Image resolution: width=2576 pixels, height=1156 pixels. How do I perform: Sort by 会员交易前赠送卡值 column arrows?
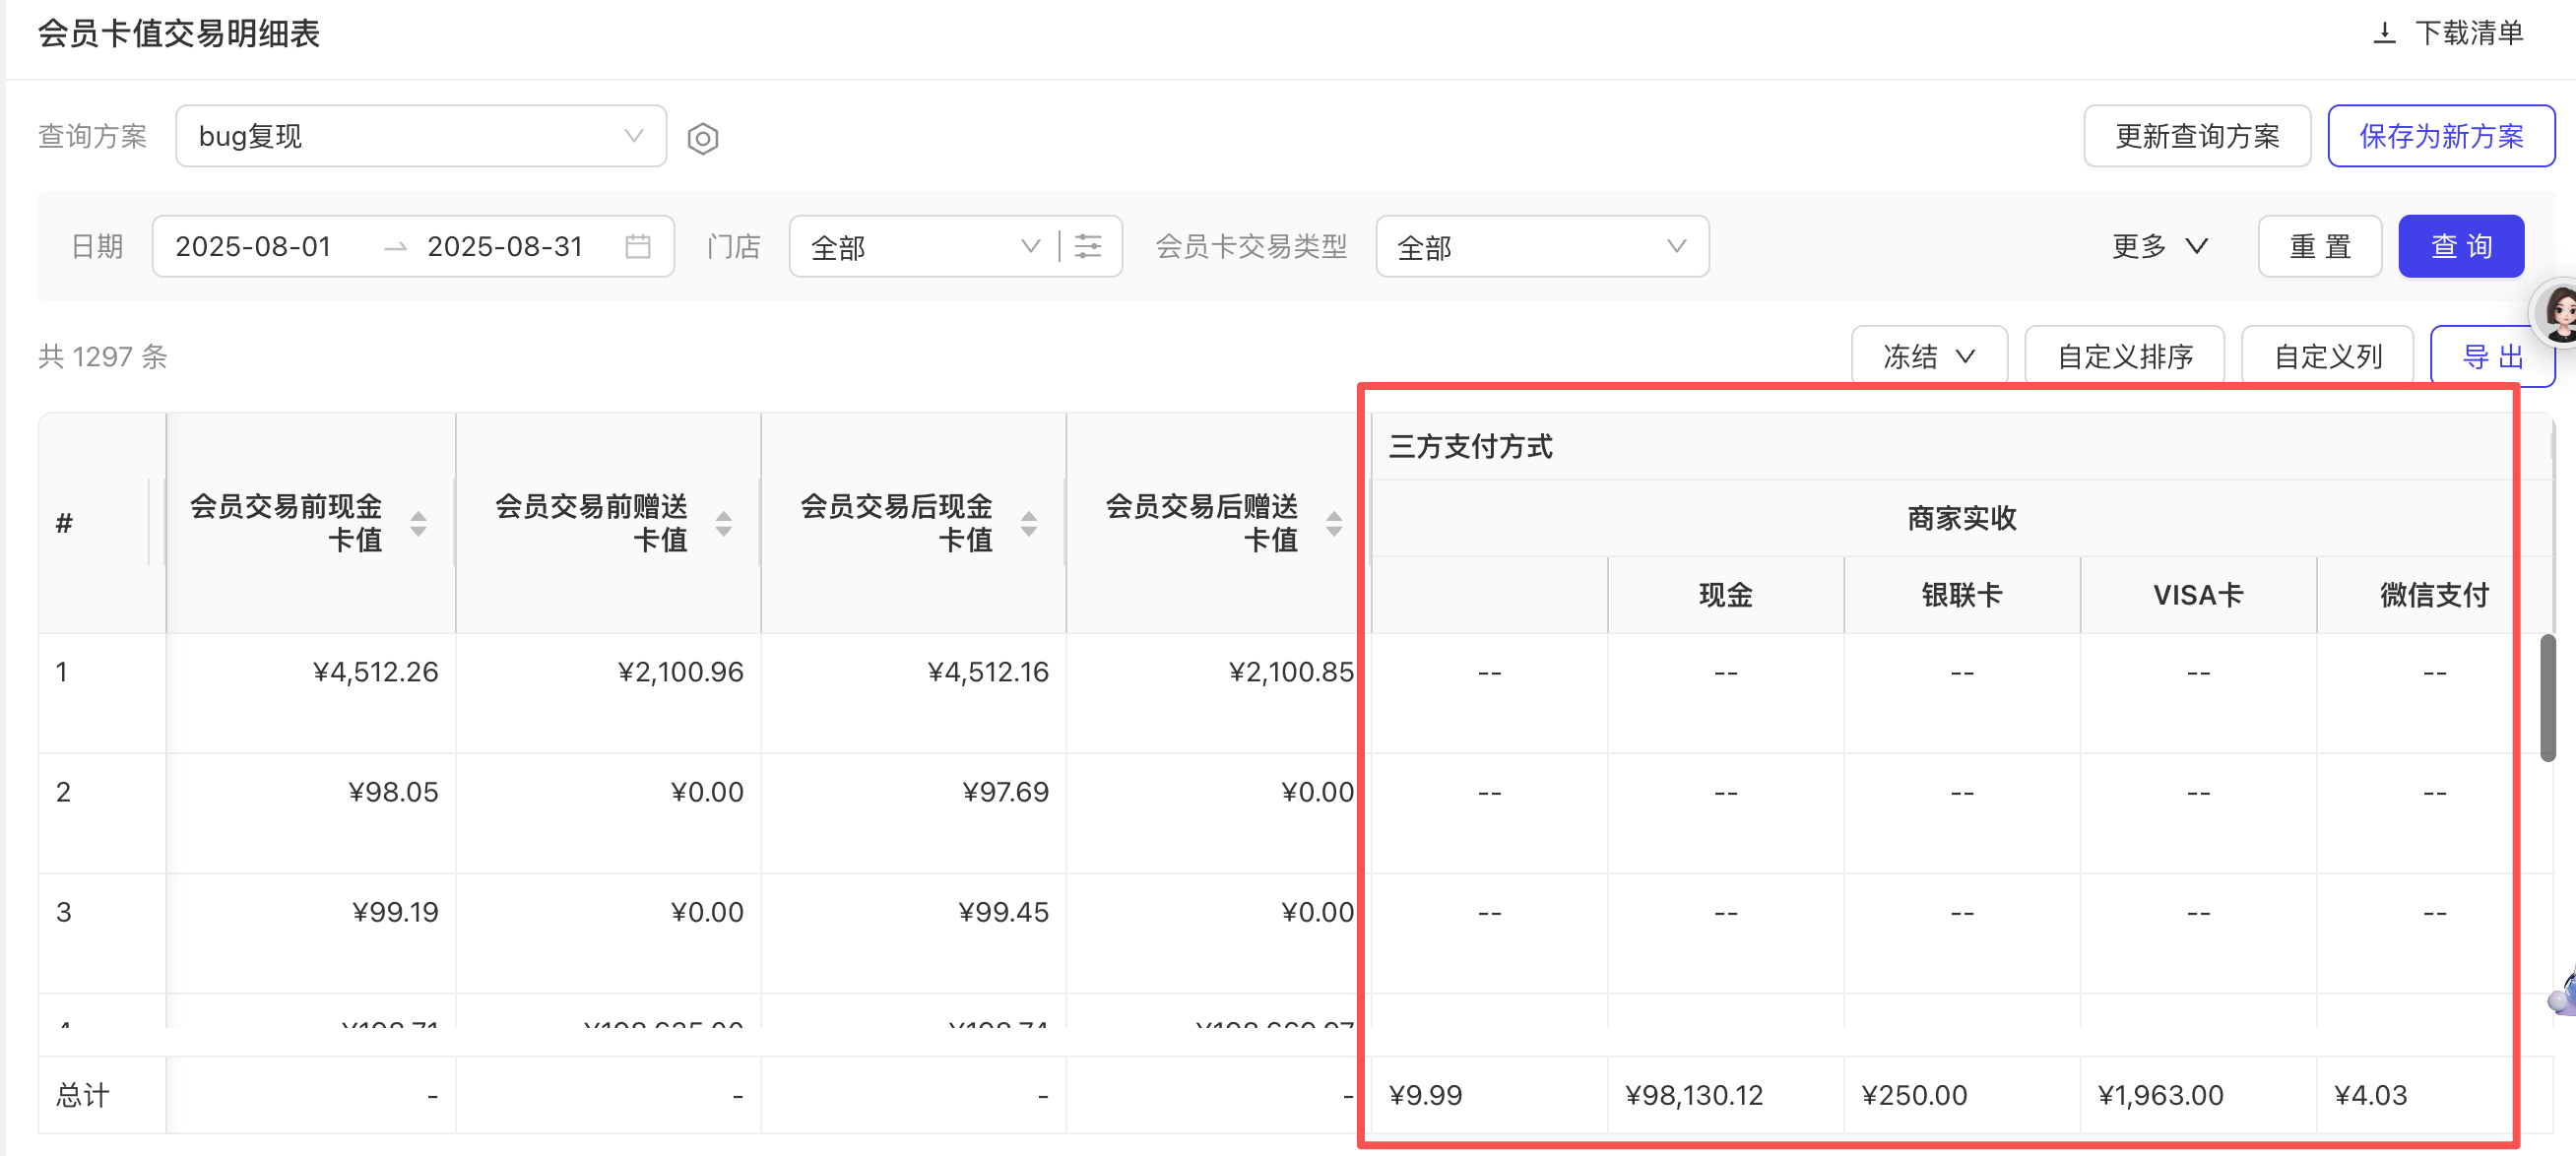pyautogui.click(x=724, y=523)
